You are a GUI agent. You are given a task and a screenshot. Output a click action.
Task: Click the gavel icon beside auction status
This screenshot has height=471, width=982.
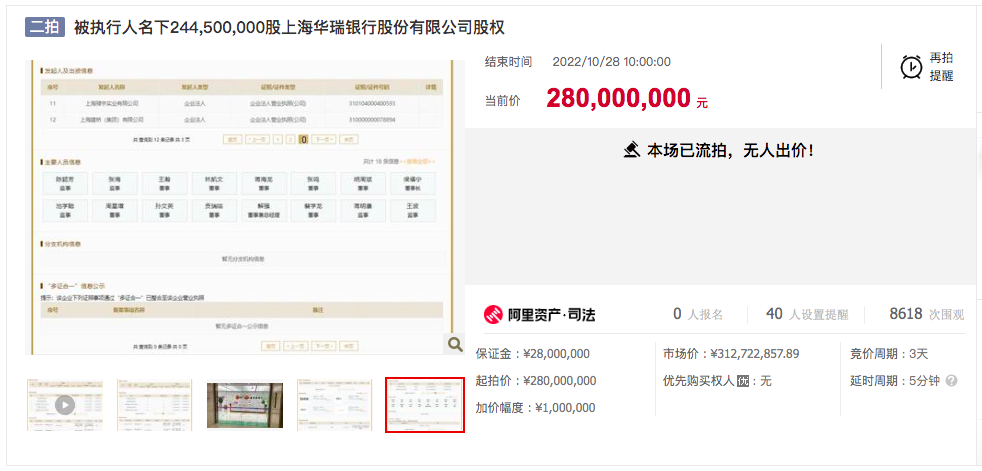pos(631,150)
